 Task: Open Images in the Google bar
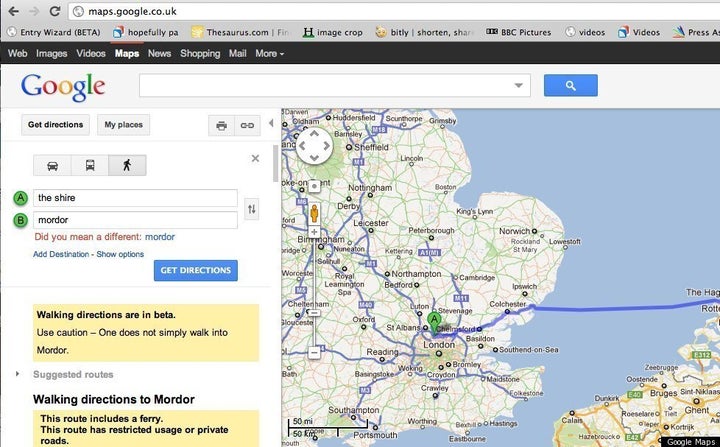pyautogui.click(x=51, y=53)
